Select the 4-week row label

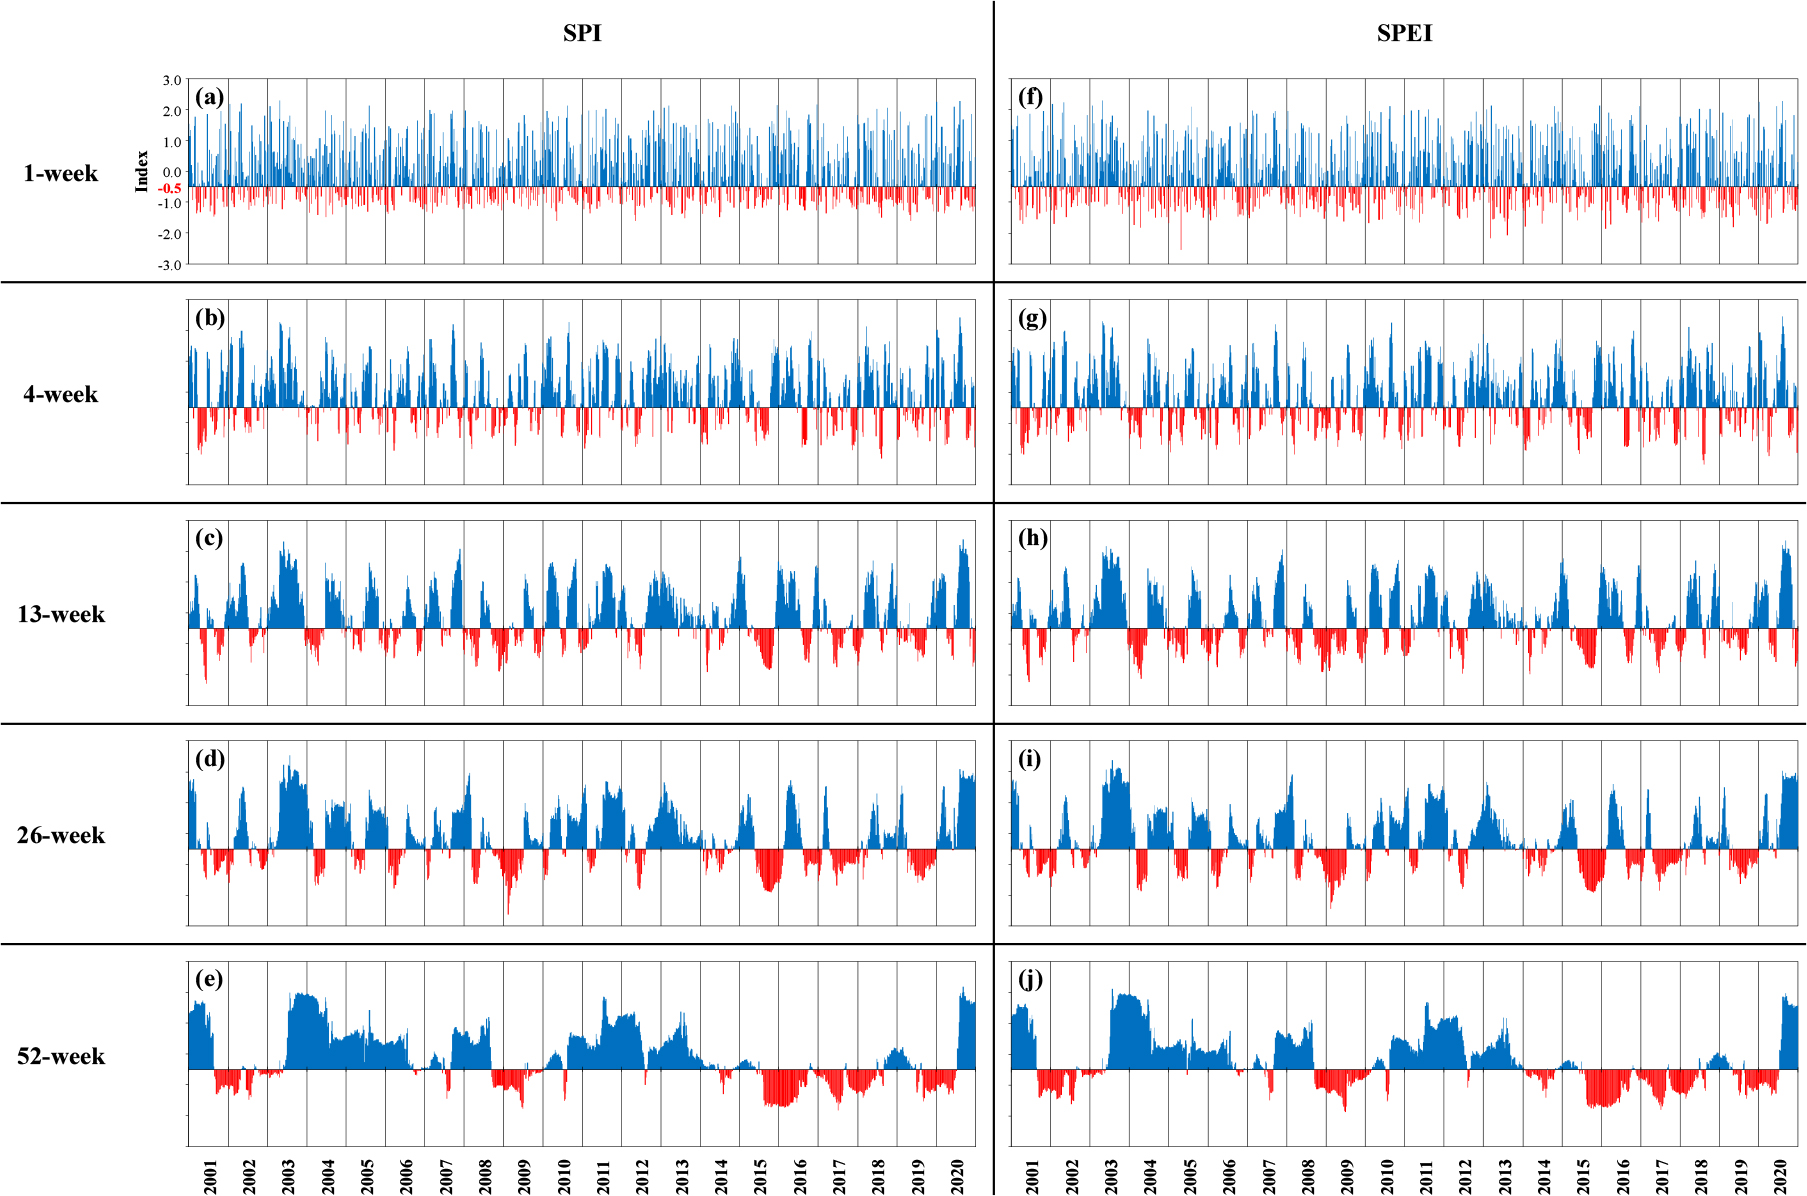pyautogui.click(x=61, y=394)
